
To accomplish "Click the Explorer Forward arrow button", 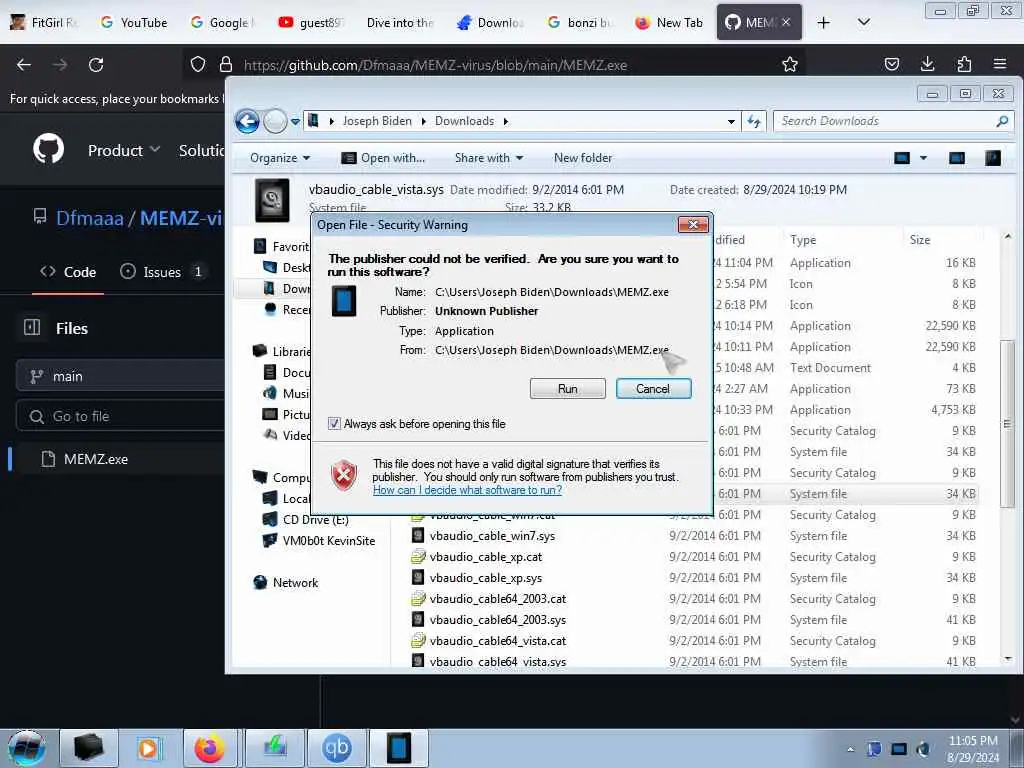I will coord(275,121).
